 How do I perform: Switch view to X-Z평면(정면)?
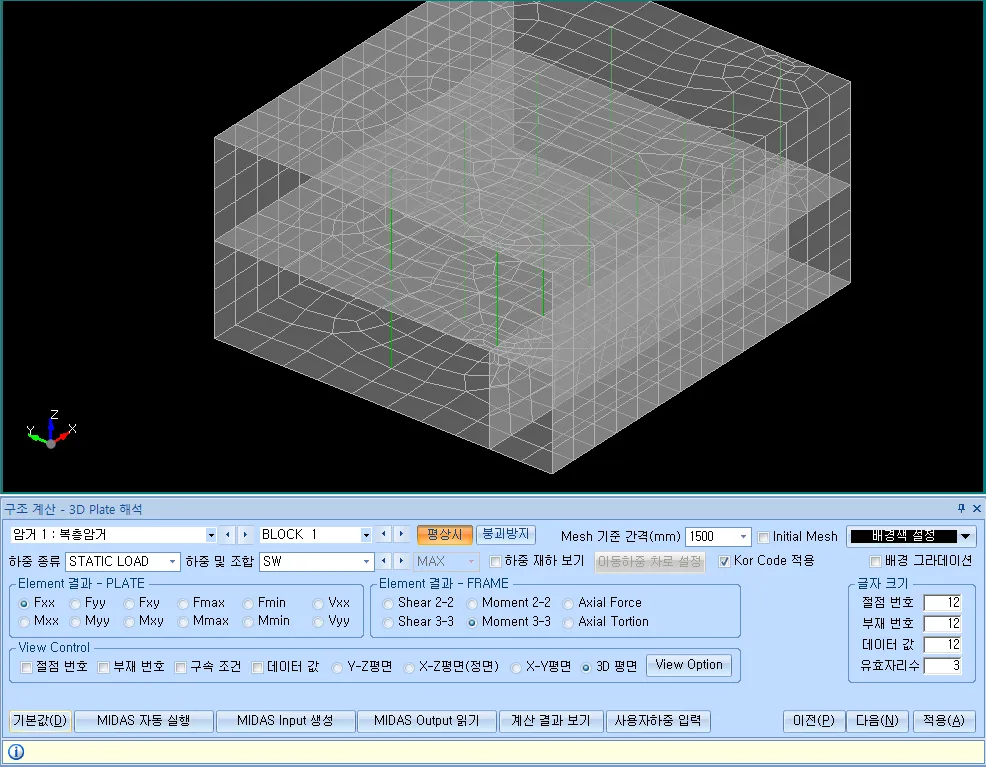click(409, 668)
